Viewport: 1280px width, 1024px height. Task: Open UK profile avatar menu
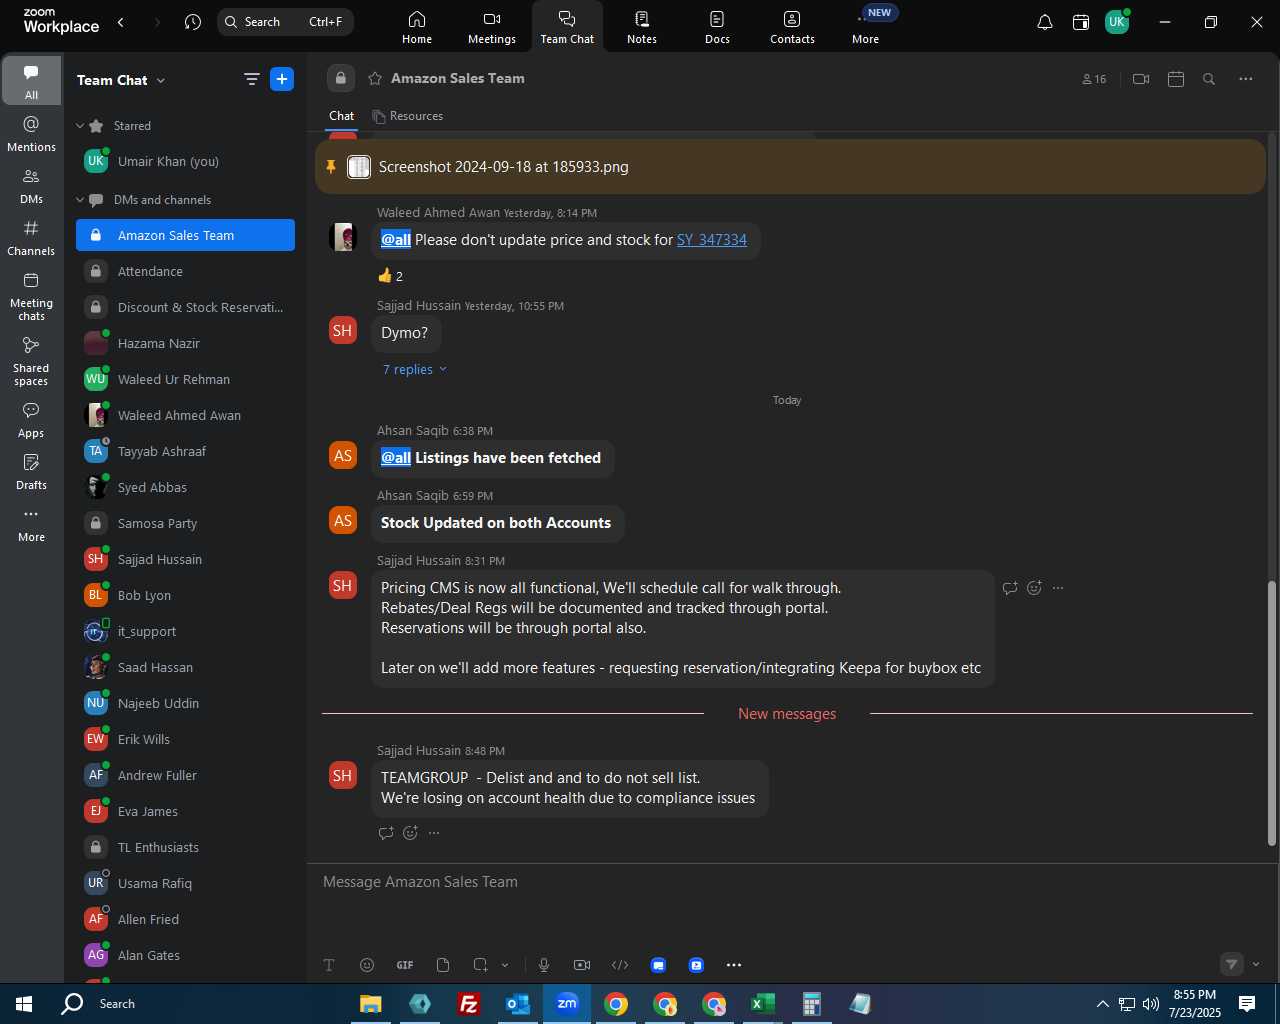pos(1117,22)
